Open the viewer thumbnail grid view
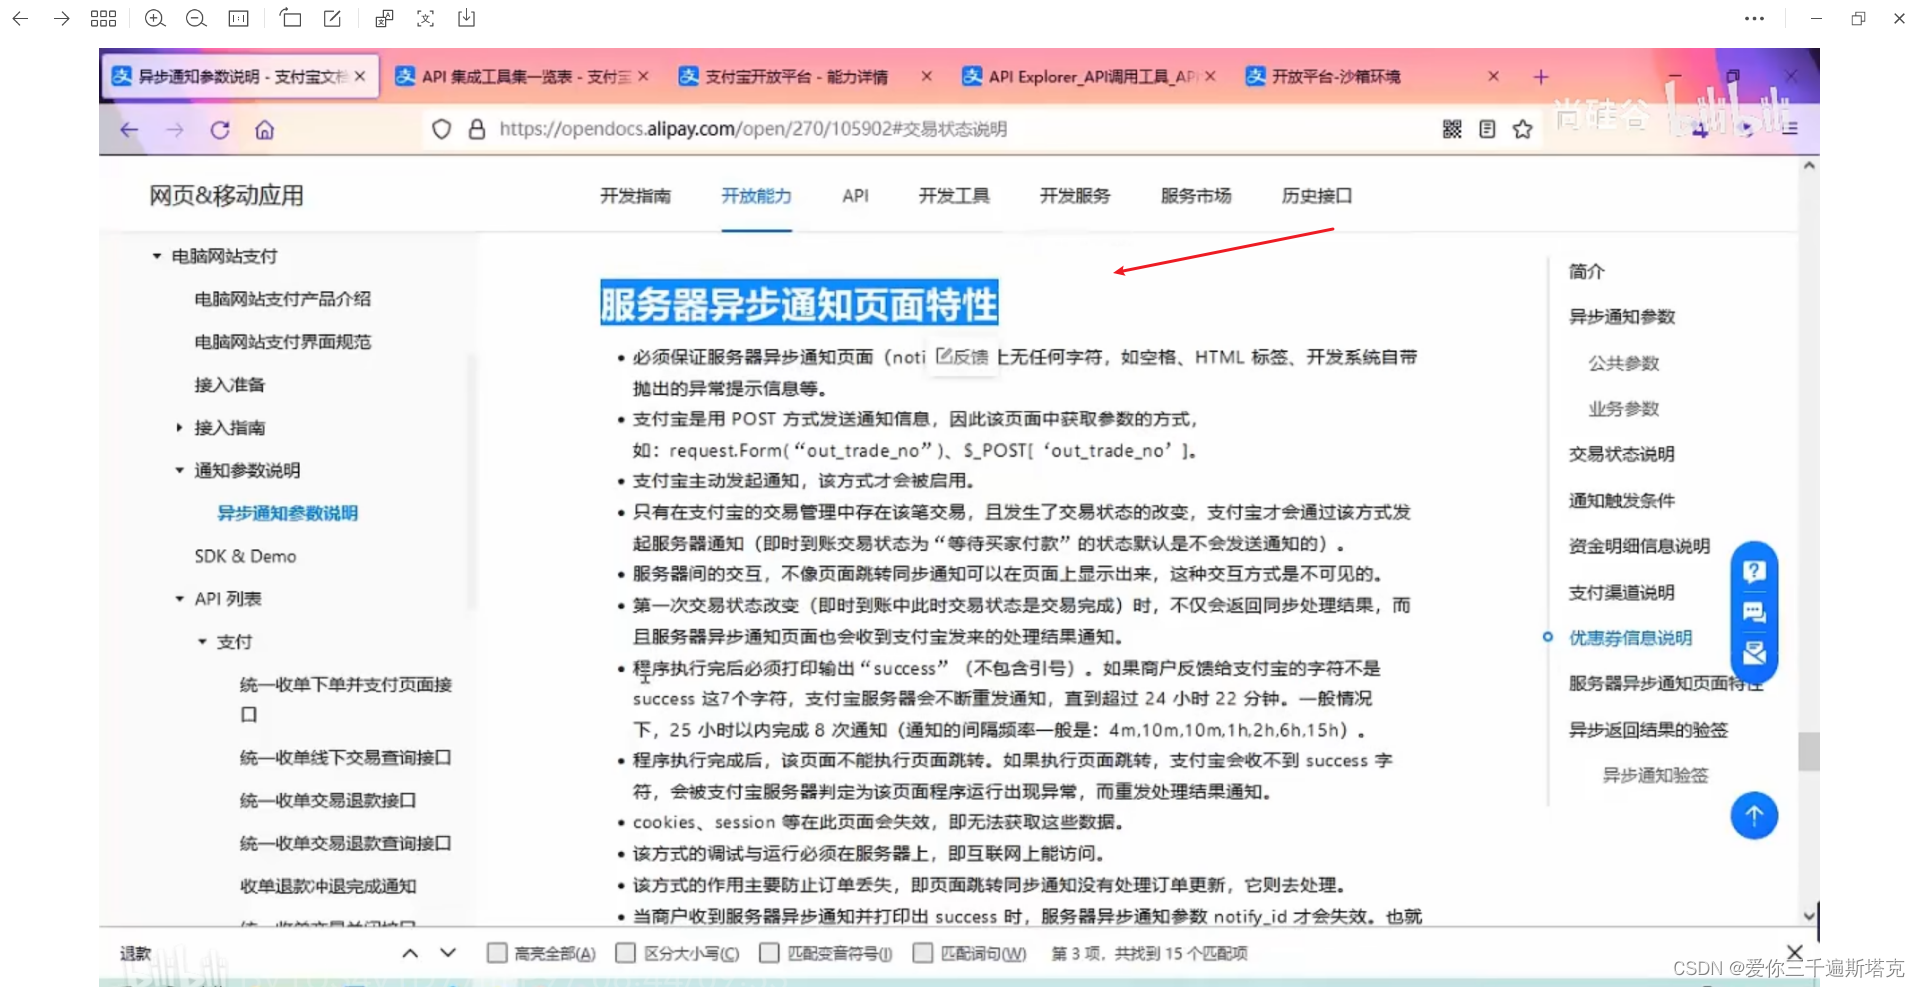The width and height of the screenshot is (1920, 987). pyautogui.click(x=103, y=18)
